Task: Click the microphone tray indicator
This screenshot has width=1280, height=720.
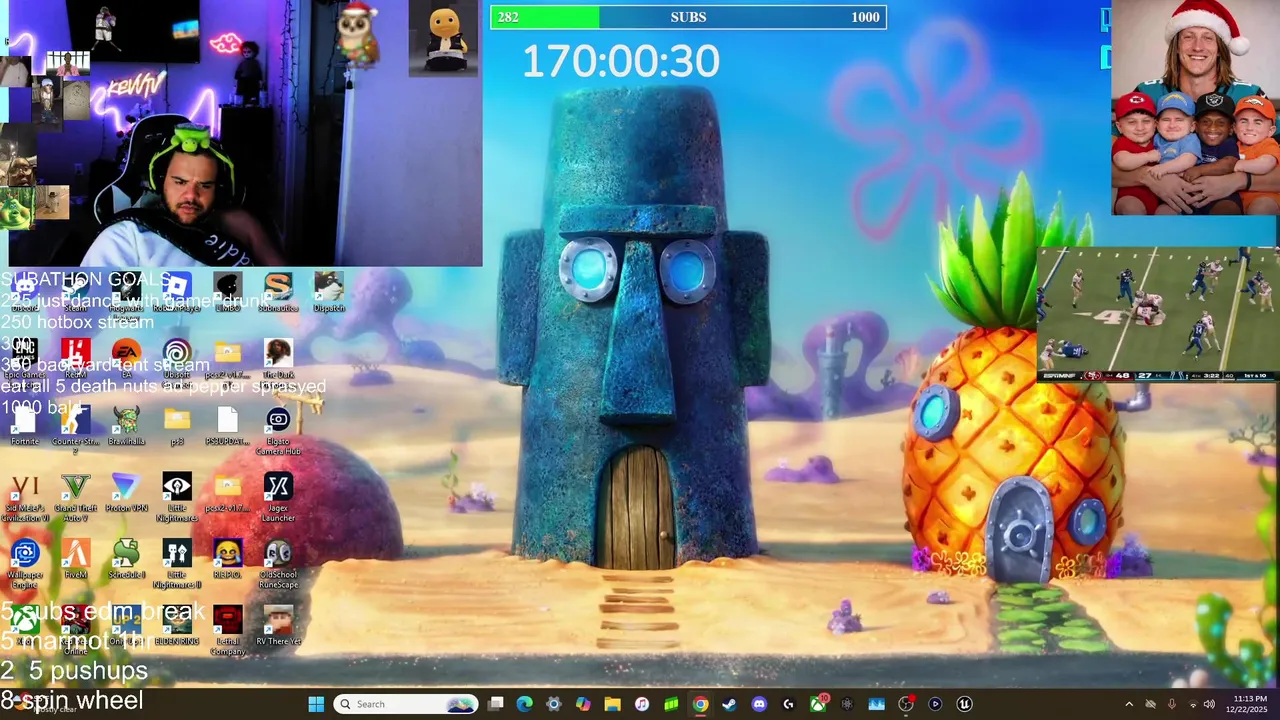Action: point(1171,704)
